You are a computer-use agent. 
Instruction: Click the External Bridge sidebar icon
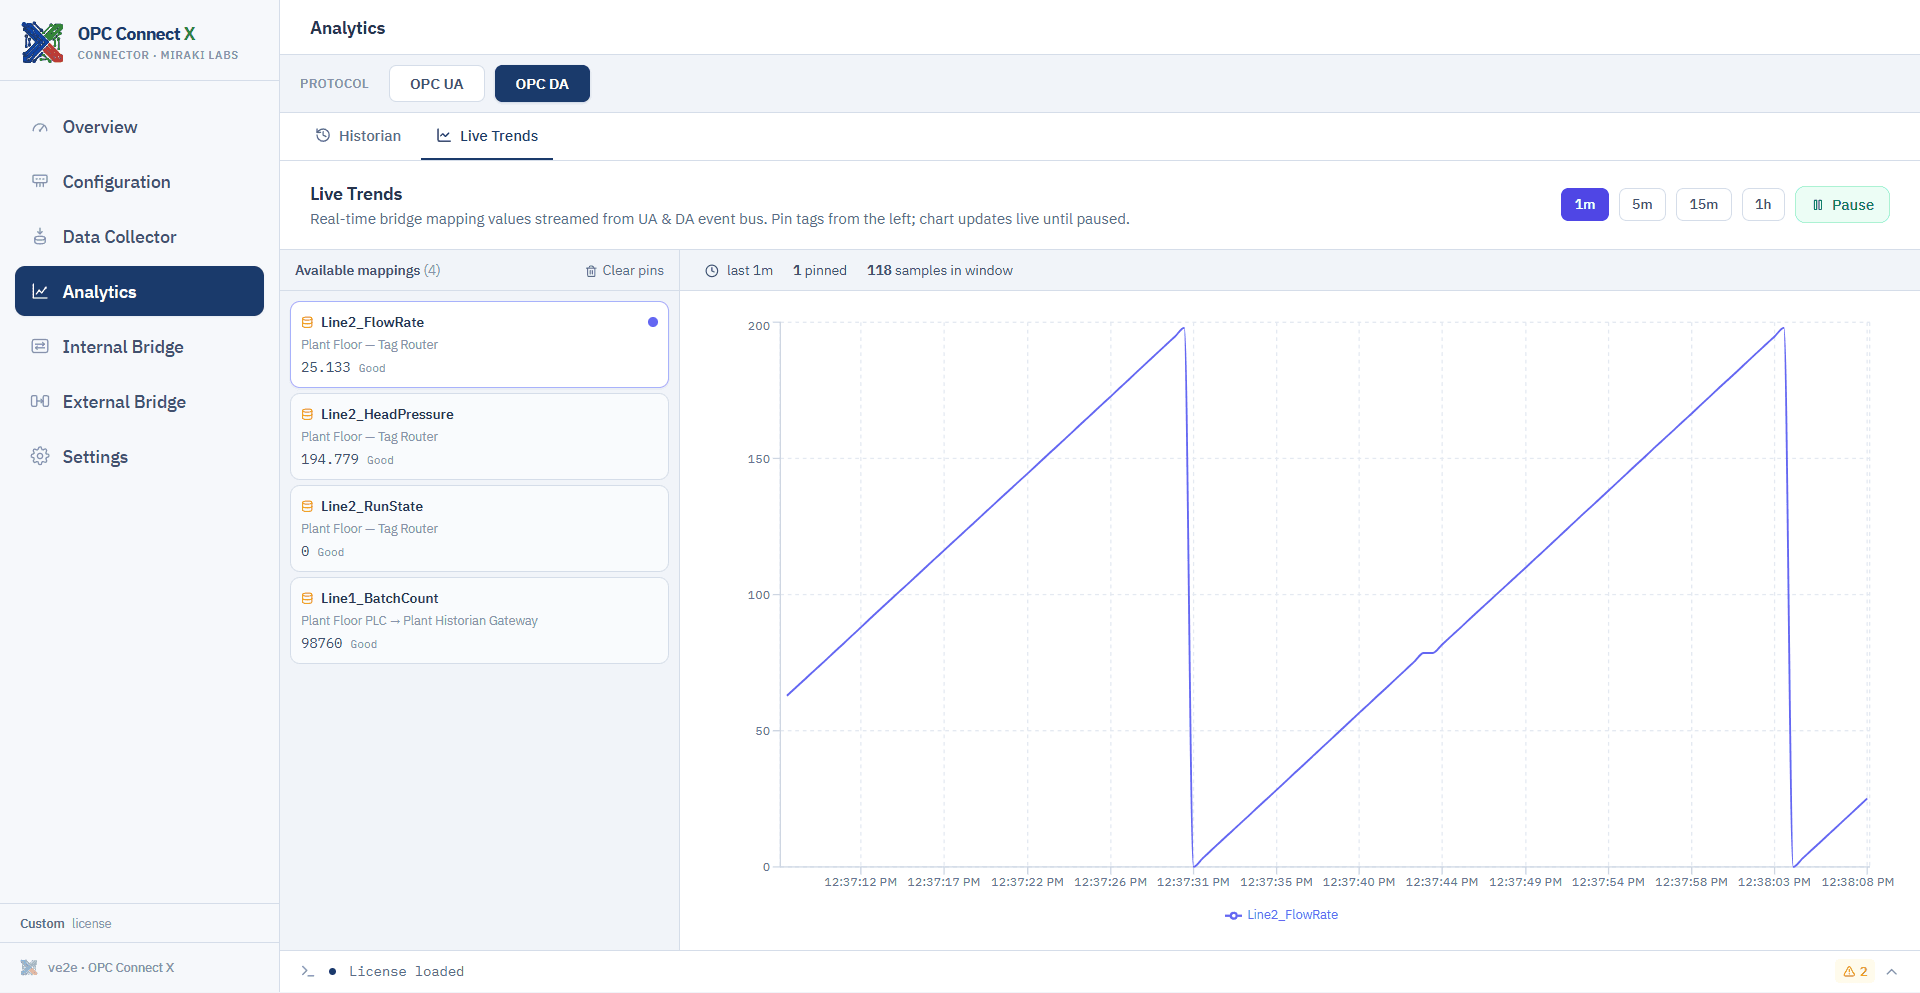pyautogui.click(x=40, y=402)
